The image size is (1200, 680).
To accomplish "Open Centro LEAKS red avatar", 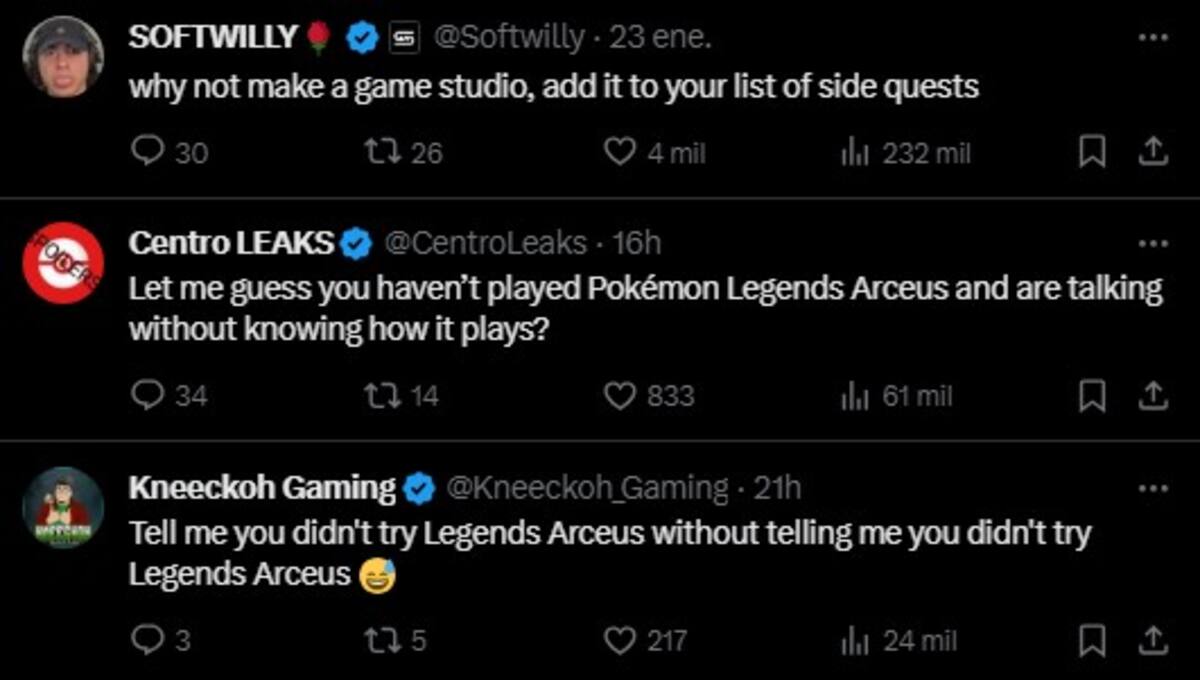I will pos(63,263).
